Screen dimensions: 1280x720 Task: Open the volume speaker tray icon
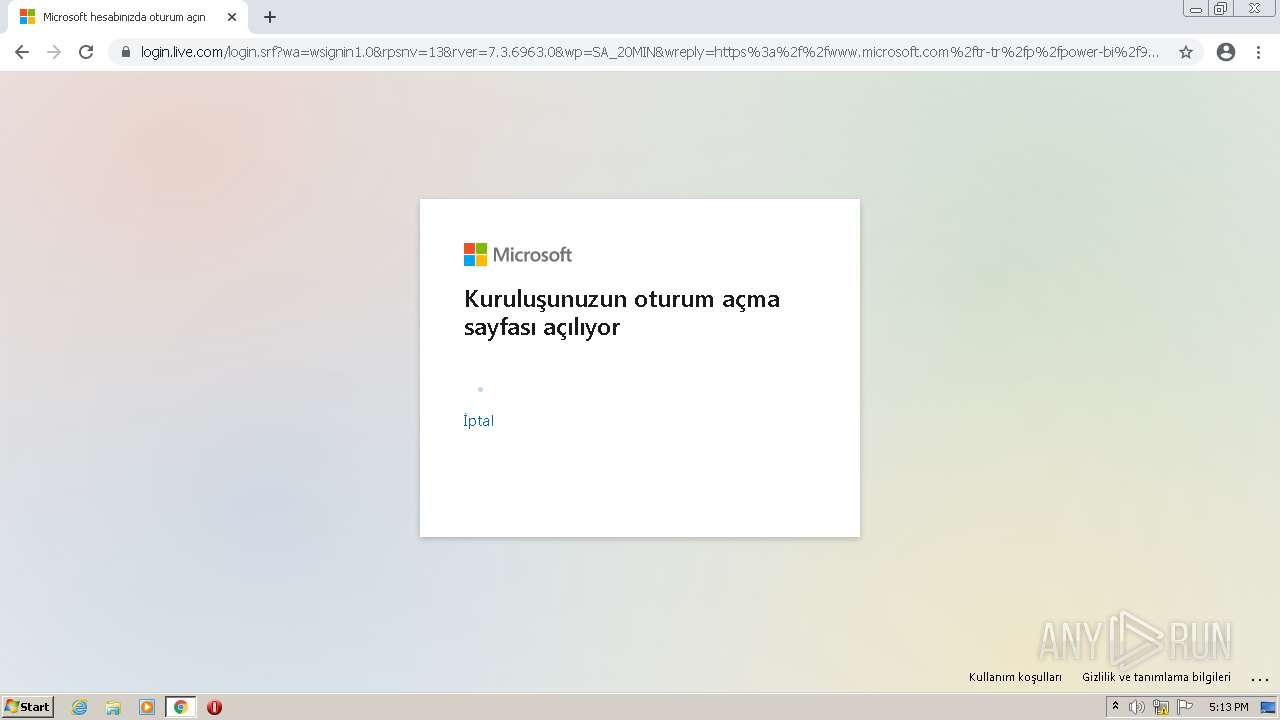tap(1137, 707)
